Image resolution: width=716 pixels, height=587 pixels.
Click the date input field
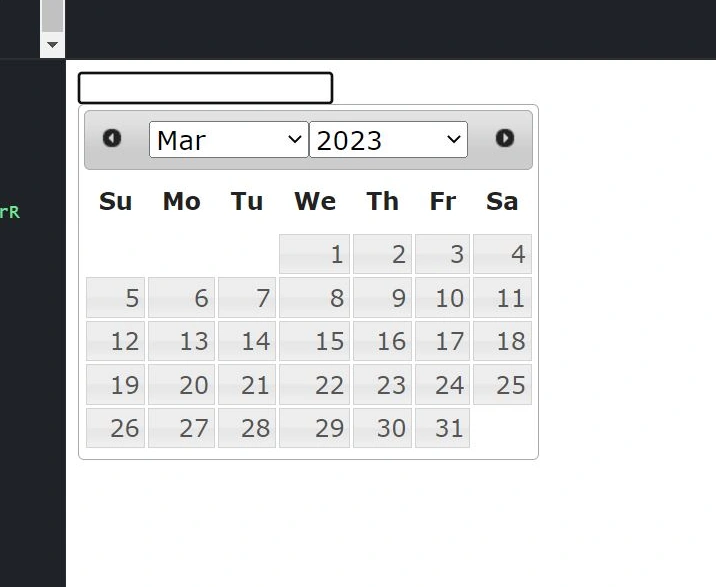pyautogui.click(x=205, y=88)
